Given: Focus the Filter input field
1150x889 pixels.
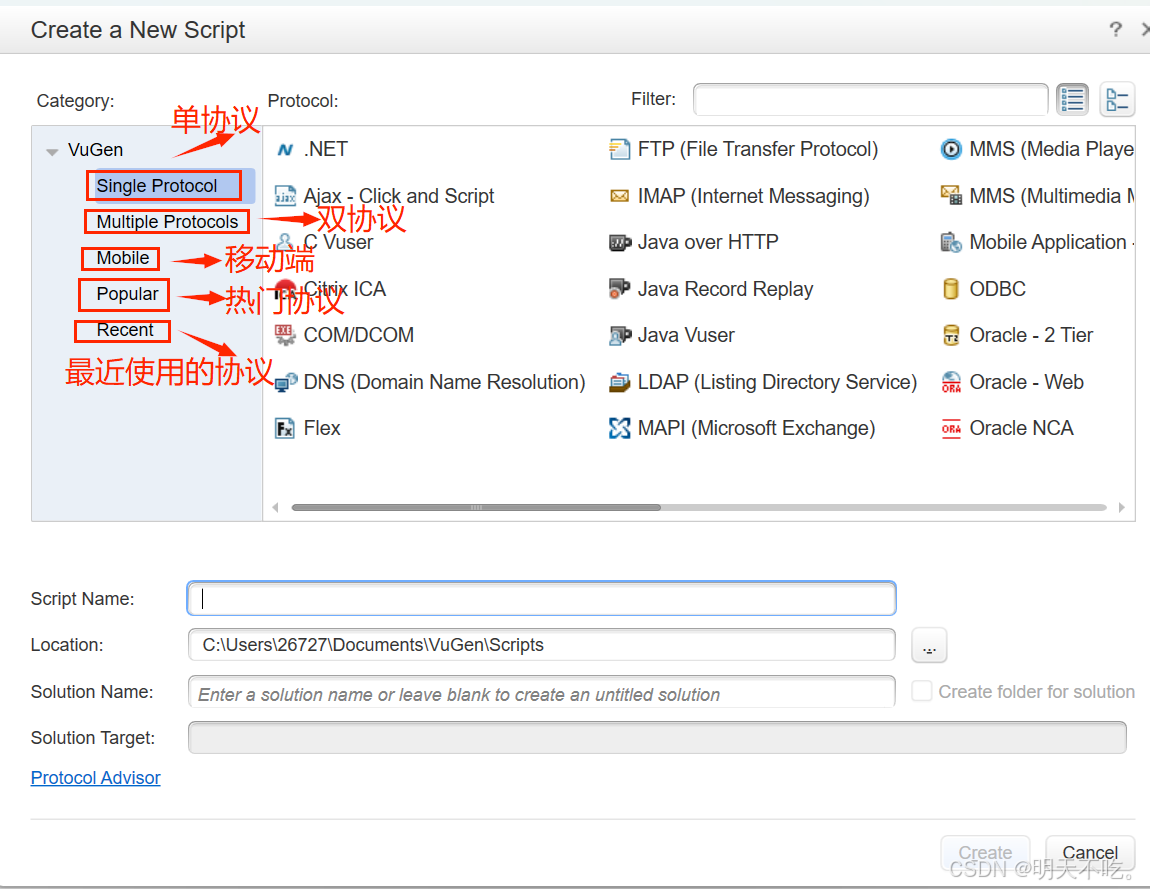Looking at the screenshot, I should tap(870, 100).
